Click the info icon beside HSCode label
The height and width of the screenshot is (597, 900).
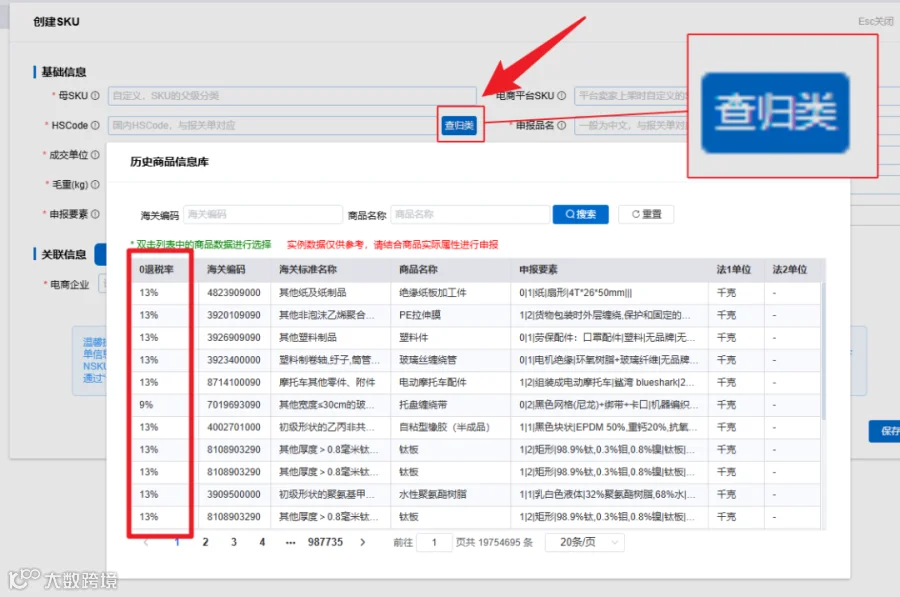[x=95, y=125]
